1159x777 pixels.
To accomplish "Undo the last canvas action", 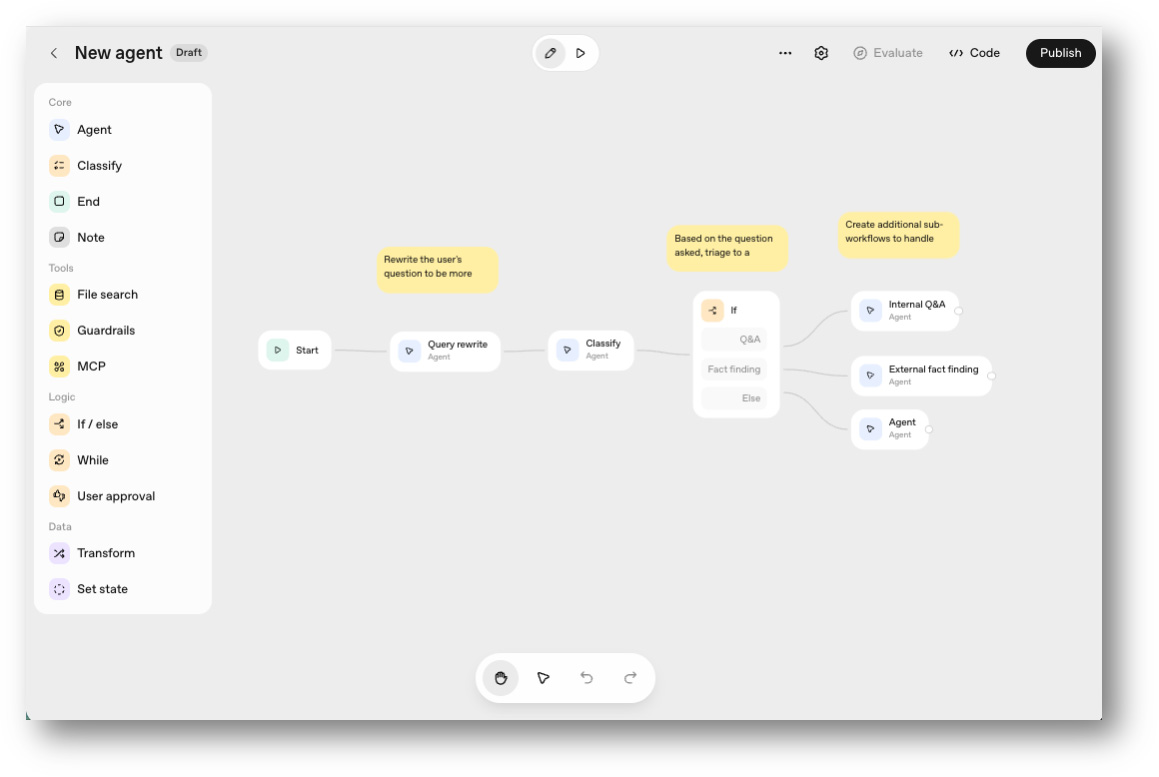I will point(587,678).
